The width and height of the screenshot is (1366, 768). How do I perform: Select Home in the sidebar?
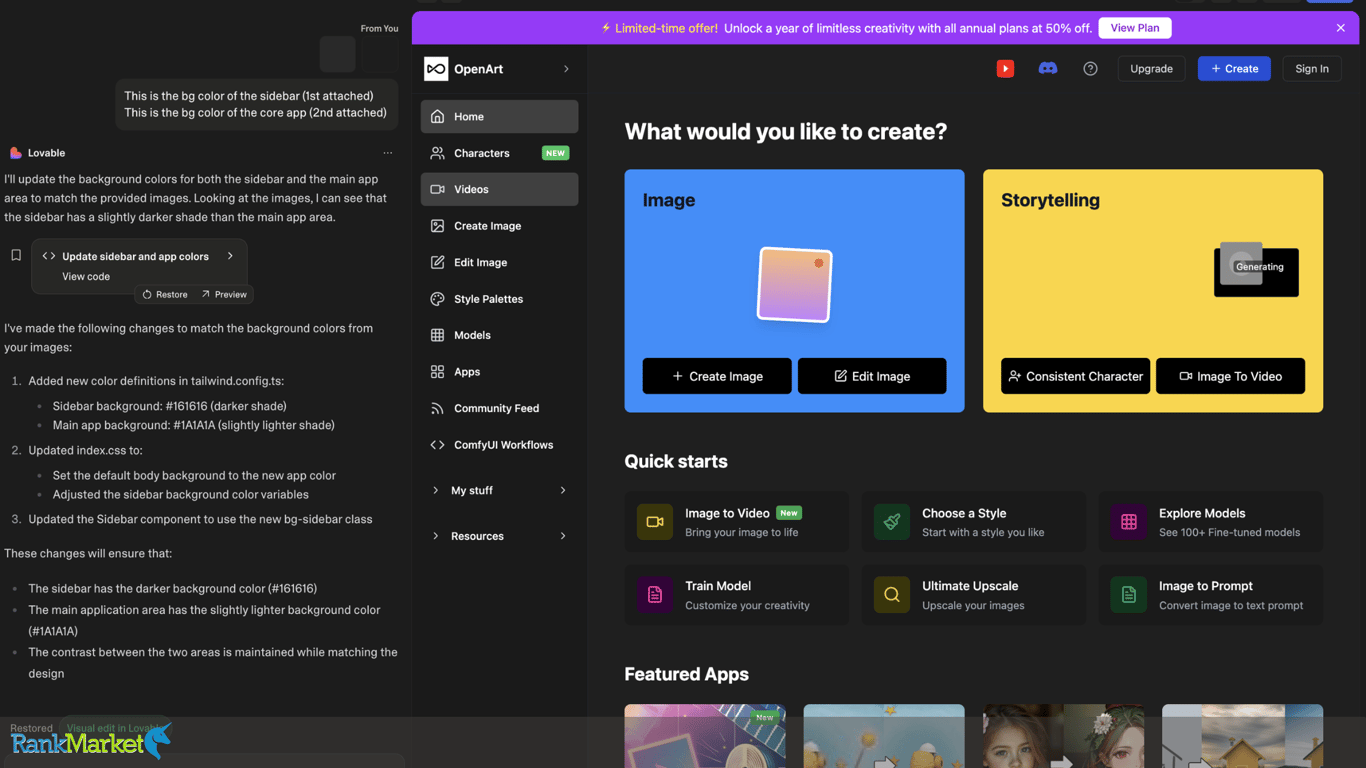pyautogui.click(x=499, y=116)
